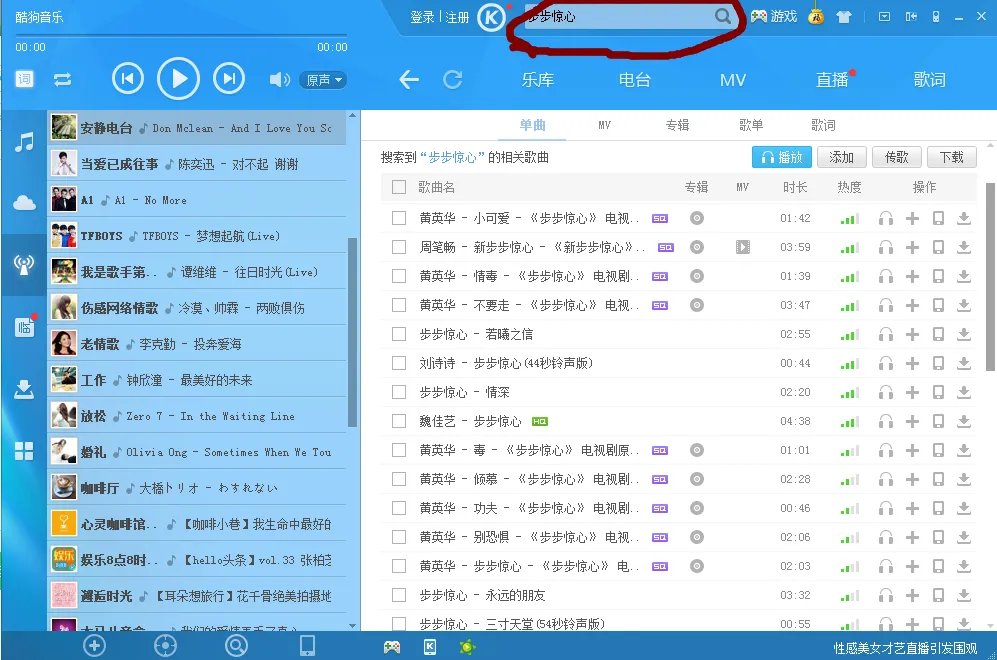Open the 注册 register link
Screen dimensions: 997x660
click(x=457, y=17)
